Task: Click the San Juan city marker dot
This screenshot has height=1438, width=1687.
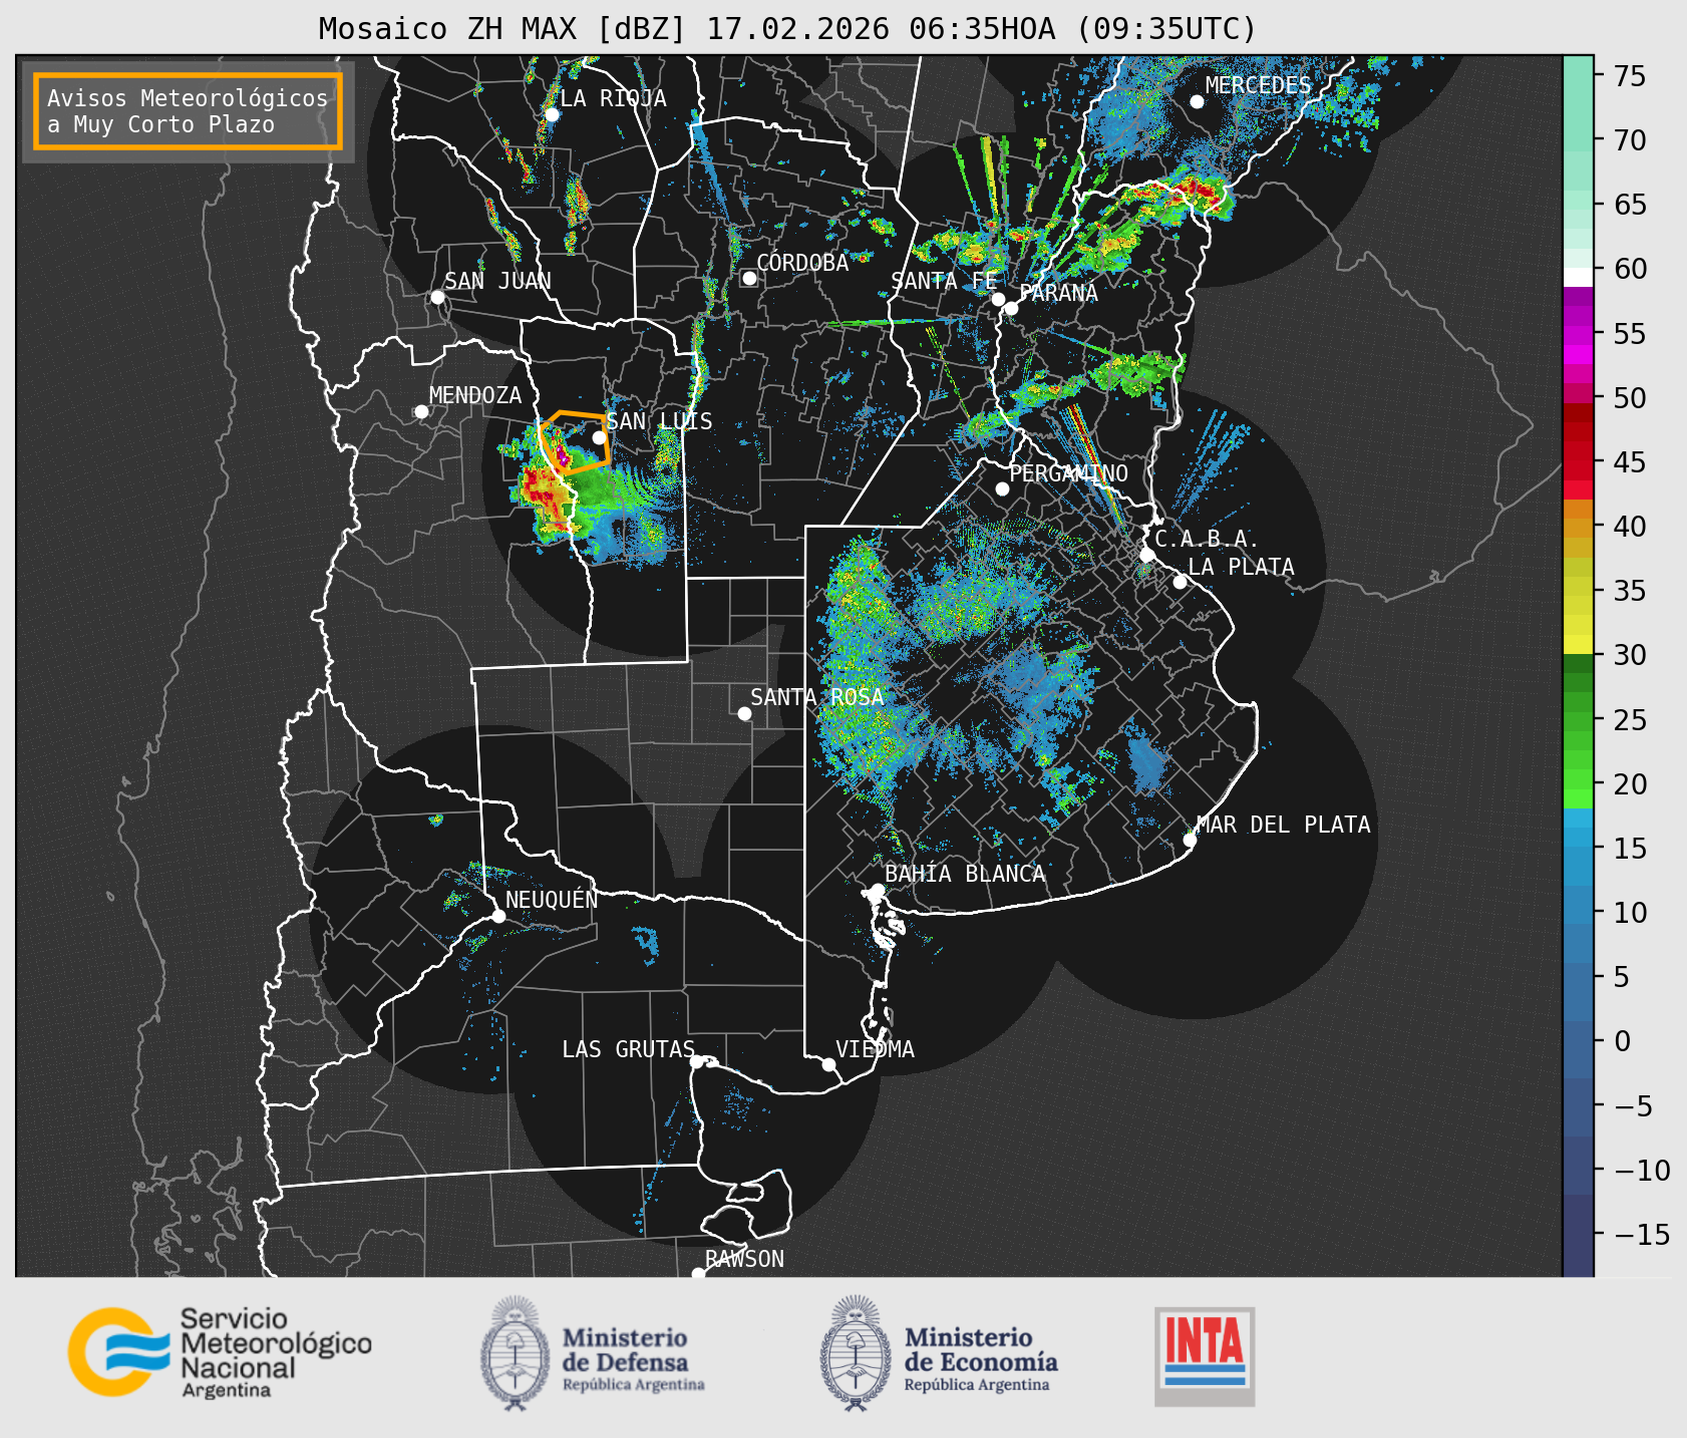Action: [x=437, y=297]
